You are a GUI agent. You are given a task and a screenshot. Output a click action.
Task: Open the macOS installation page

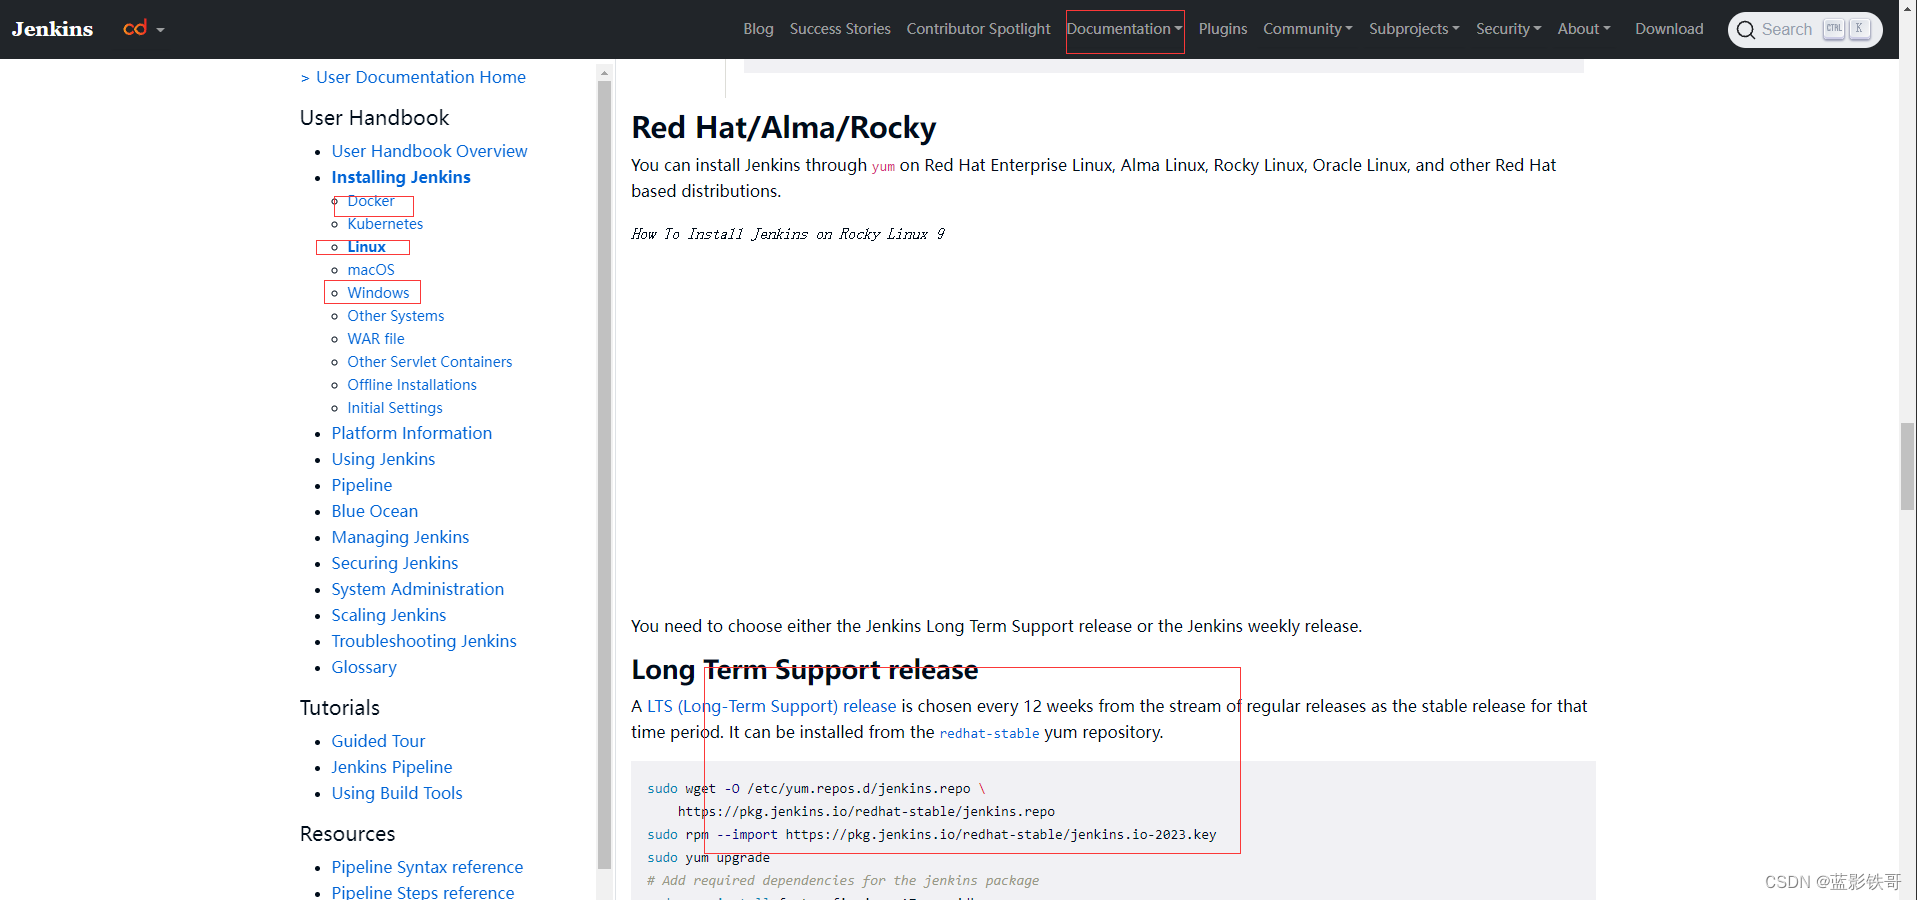pyautogui.click(x=371, y=270)
